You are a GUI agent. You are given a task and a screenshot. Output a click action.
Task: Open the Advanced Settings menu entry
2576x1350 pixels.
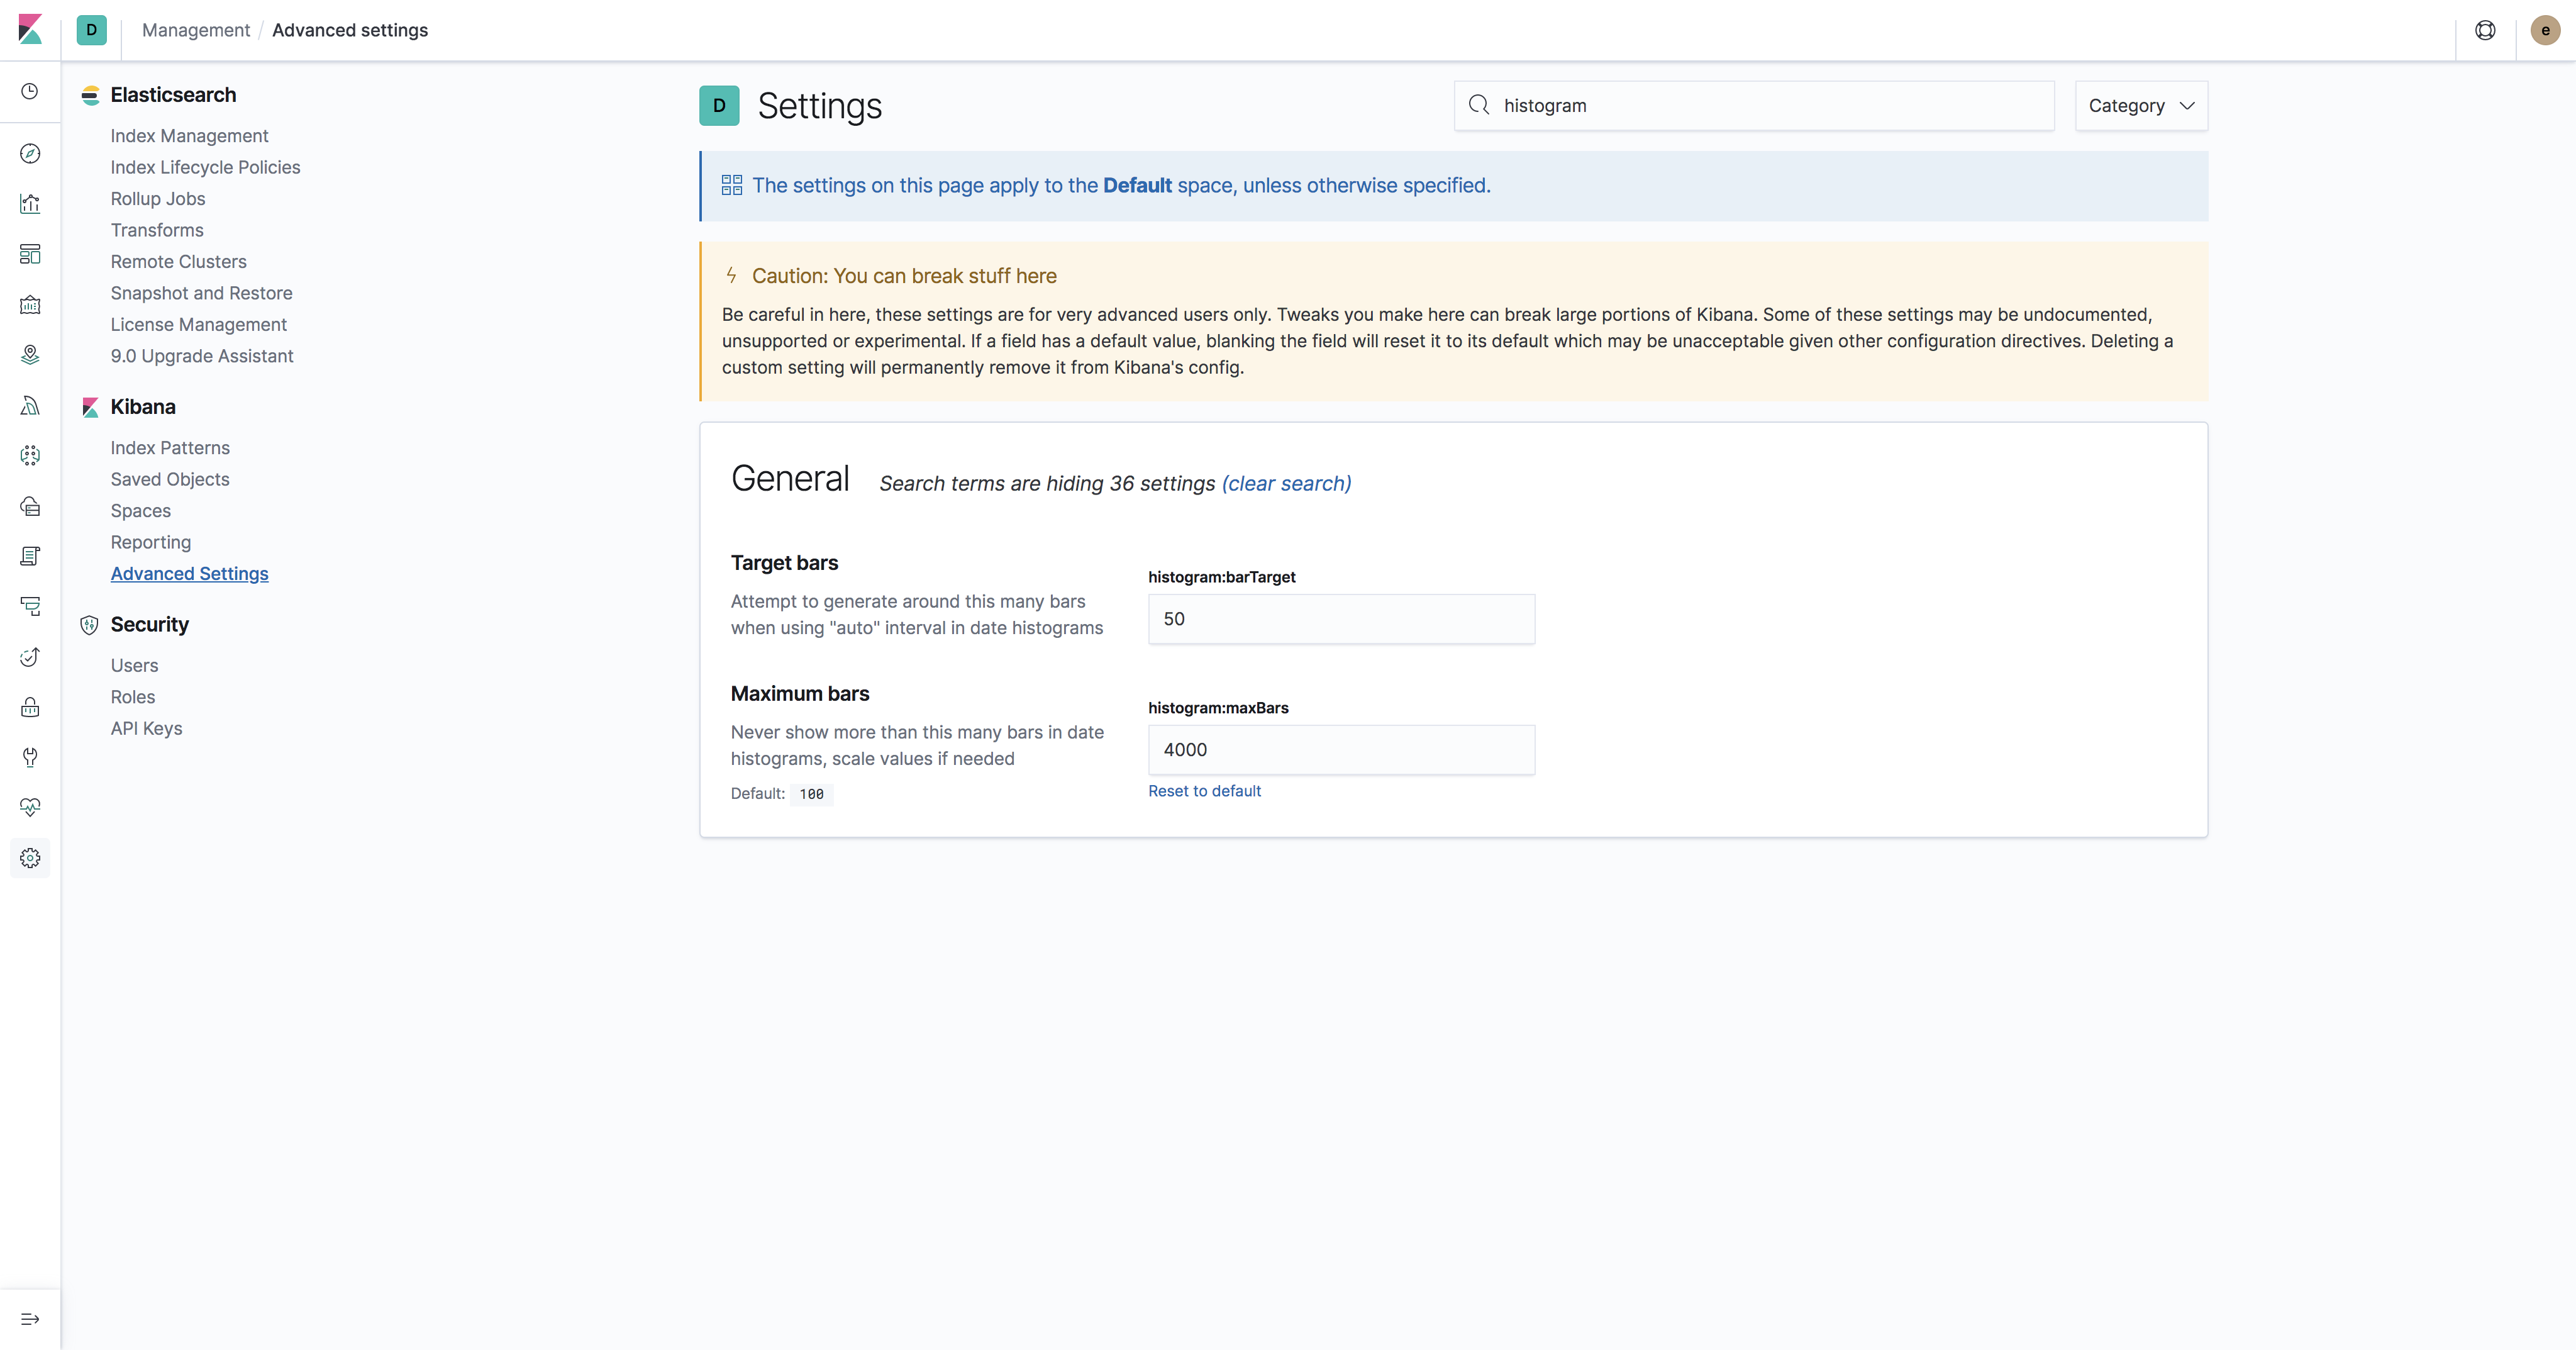189,573
